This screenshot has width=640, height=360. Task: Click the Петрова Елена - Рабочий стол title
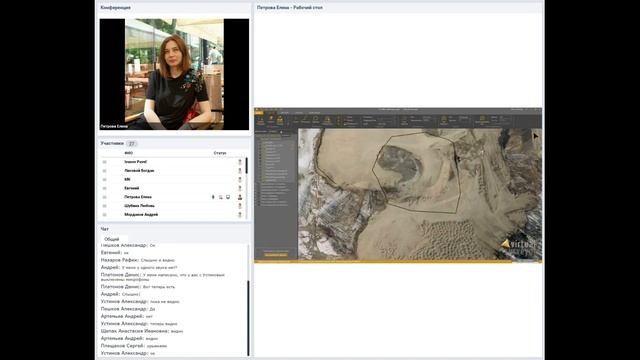coord(290,7)
